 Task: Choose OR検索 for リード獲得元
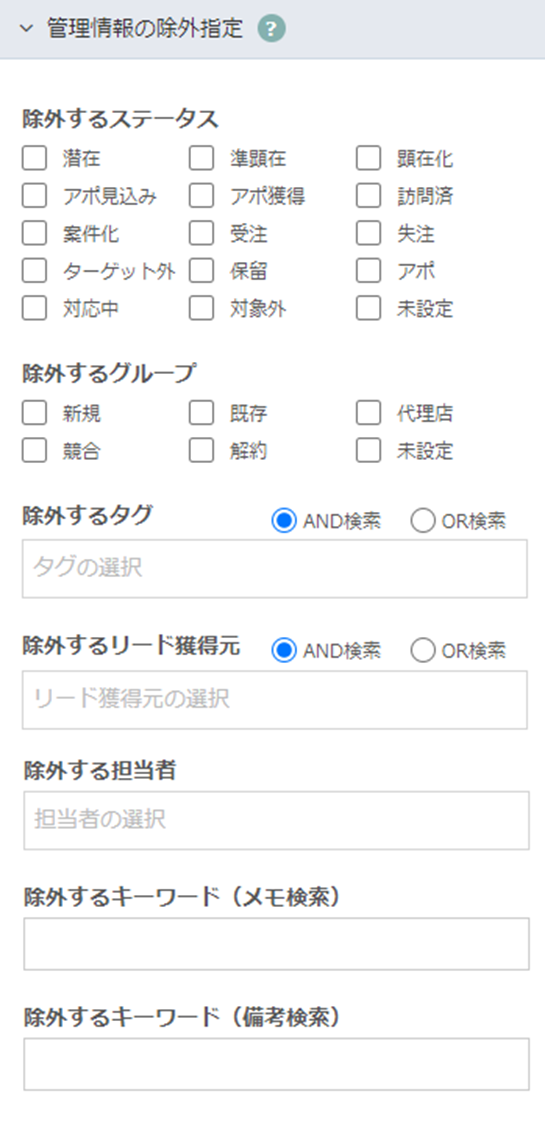tap(423, 651)
